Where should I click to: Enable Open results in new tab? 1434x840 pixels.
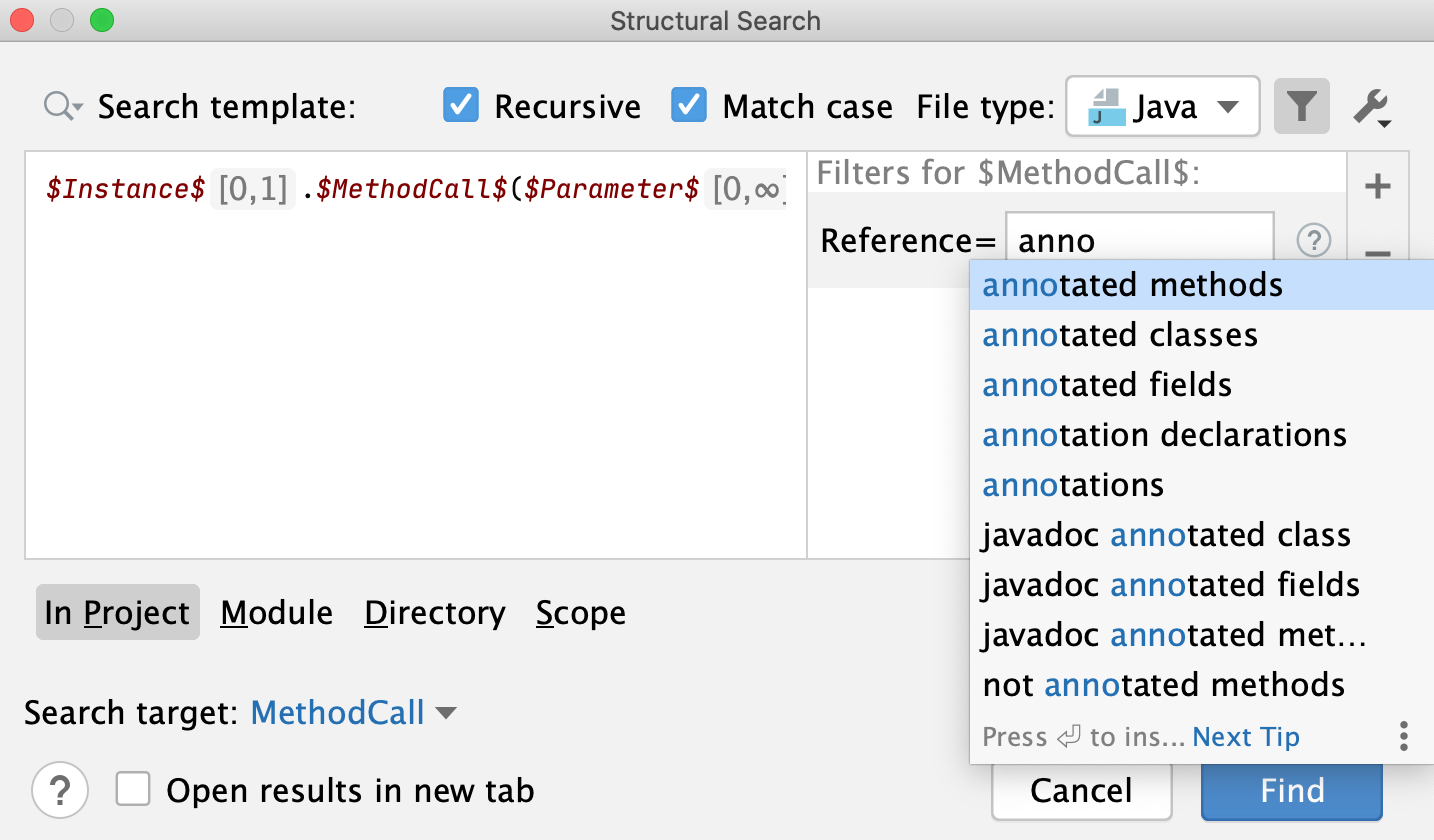tap(133, 789)
